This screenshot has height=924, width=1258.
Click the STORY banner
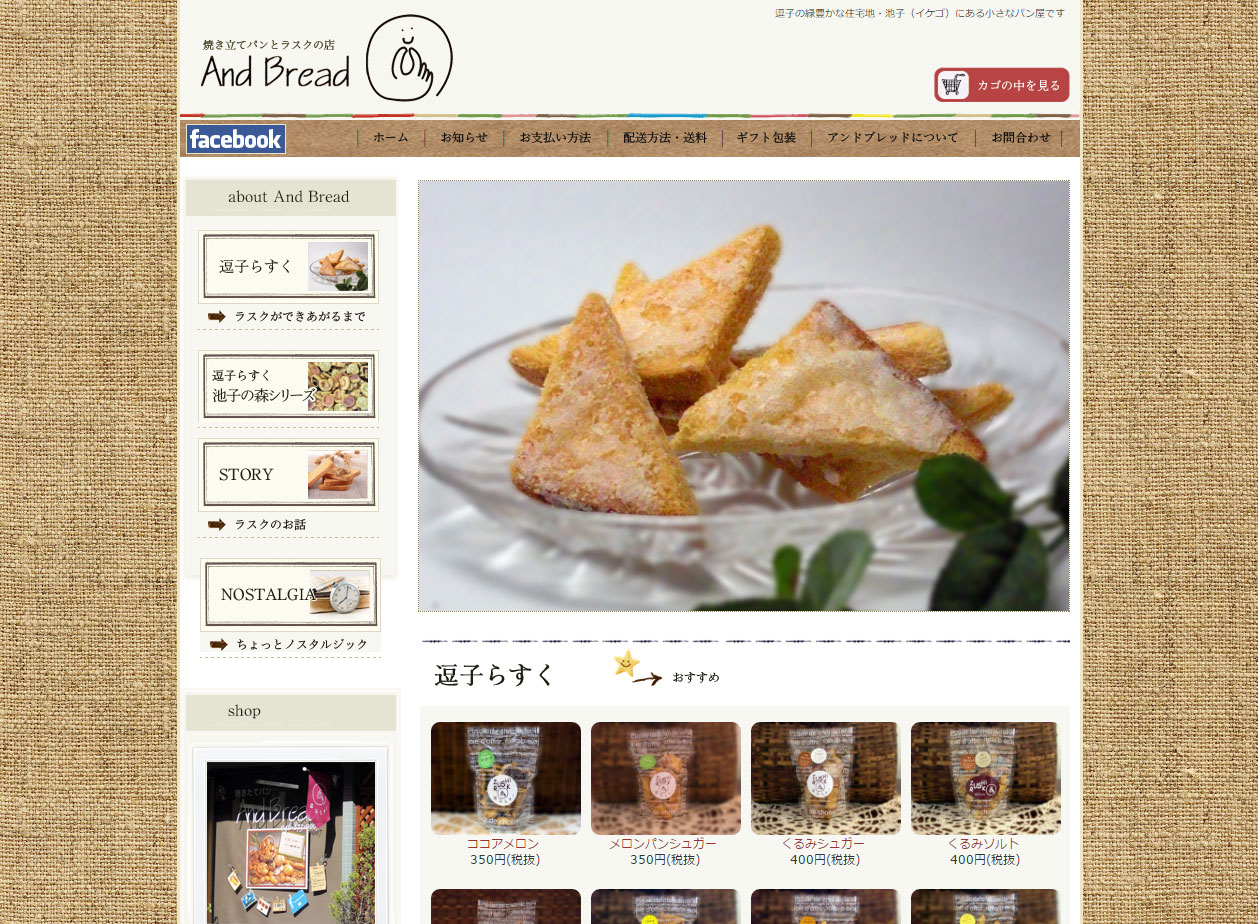pyautogui.click(x=288, y=475)
